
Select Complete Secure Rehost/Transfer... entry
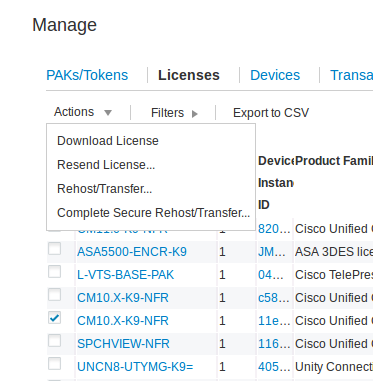153,213
